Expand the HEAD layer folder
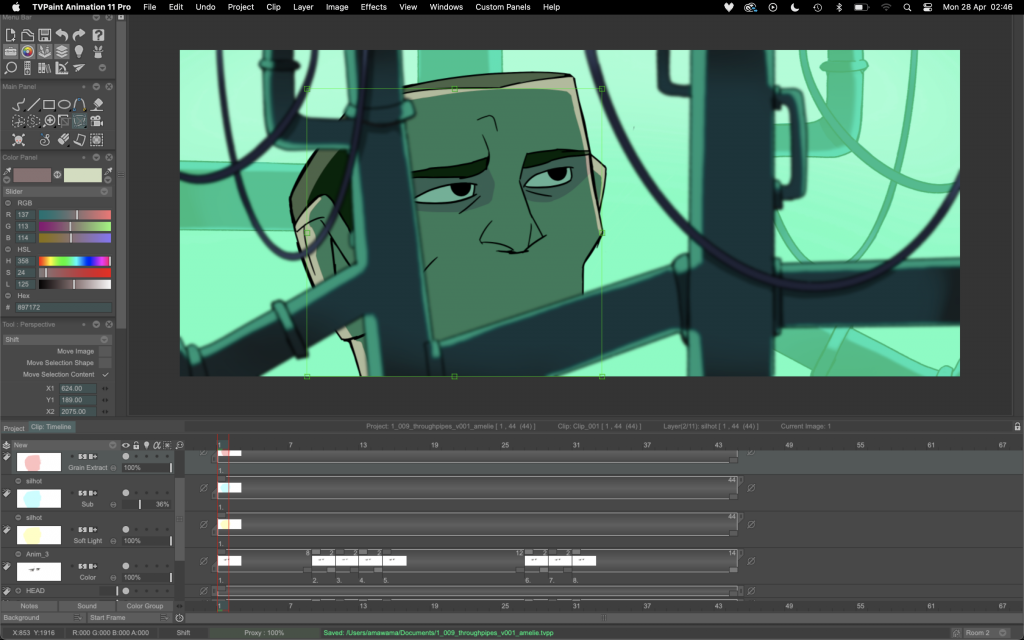Image resolution: width=1024 pixels, height=640 pixels. [18, 591]
